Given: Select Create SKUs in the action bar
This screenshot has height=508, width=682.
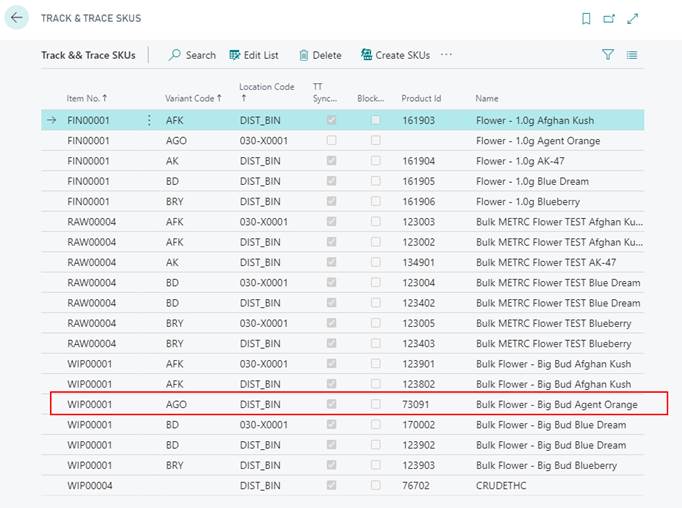Looking at the screenshot, I should coord(395,55).
